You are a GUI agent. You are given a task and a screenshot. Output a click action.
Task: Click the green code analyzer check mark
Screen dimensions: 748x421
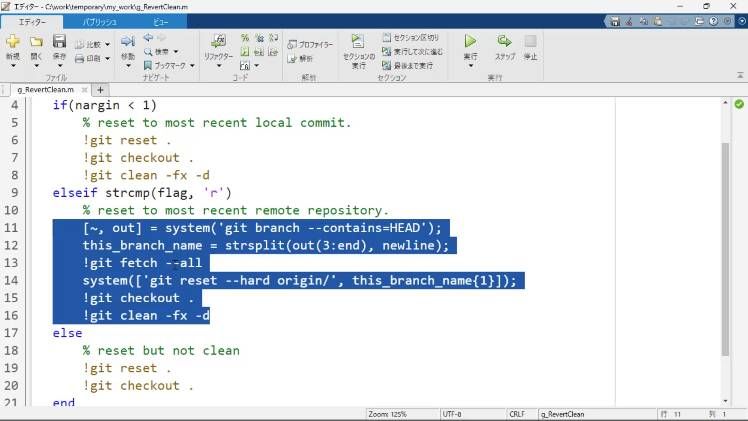pyautogui.click(x=739, y=104)
